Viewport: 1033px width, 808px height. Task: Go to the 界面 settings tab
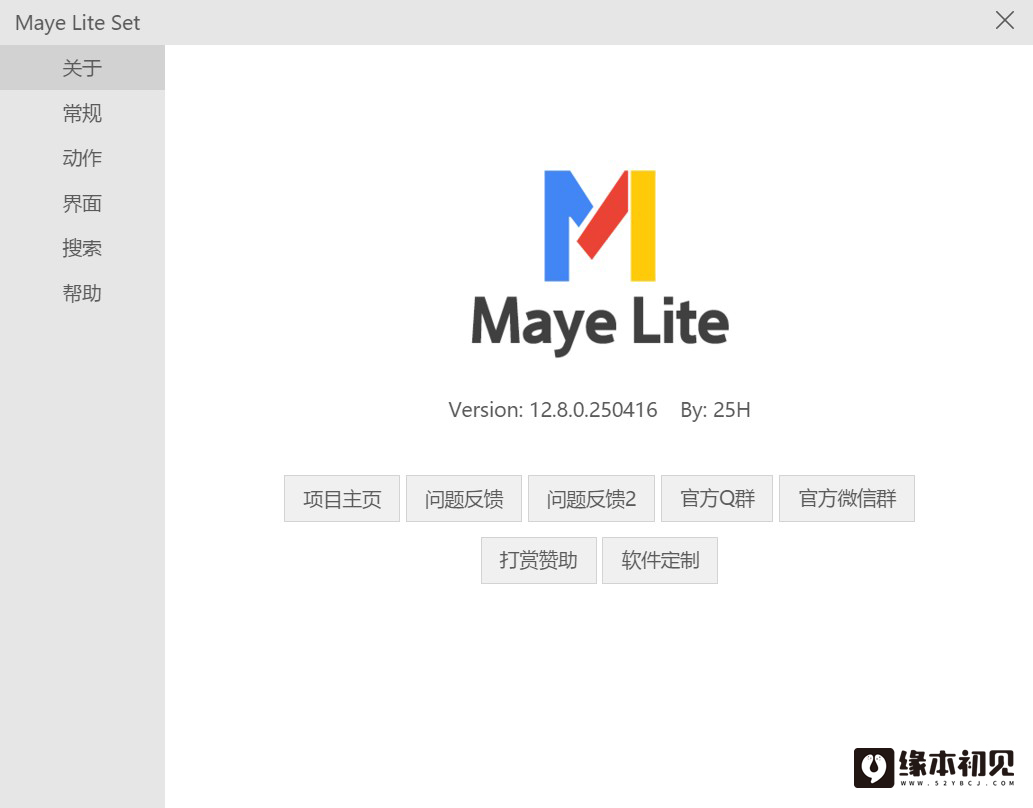(x=82, y=204)
